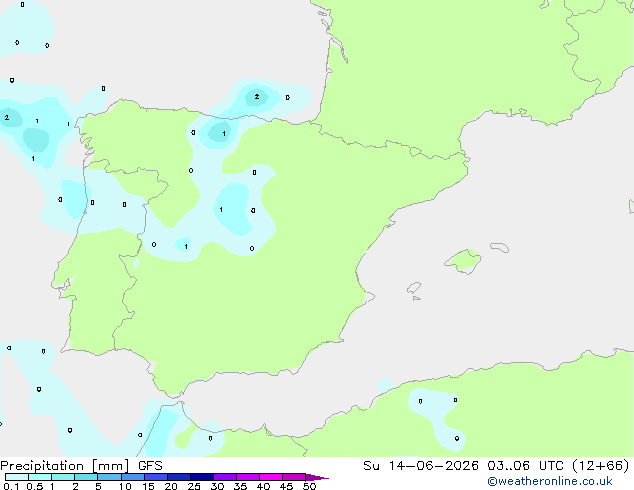634x490 pixels.
Task: Pick the 5–10 mm legend swatch
Action: (x=110, y=477)
